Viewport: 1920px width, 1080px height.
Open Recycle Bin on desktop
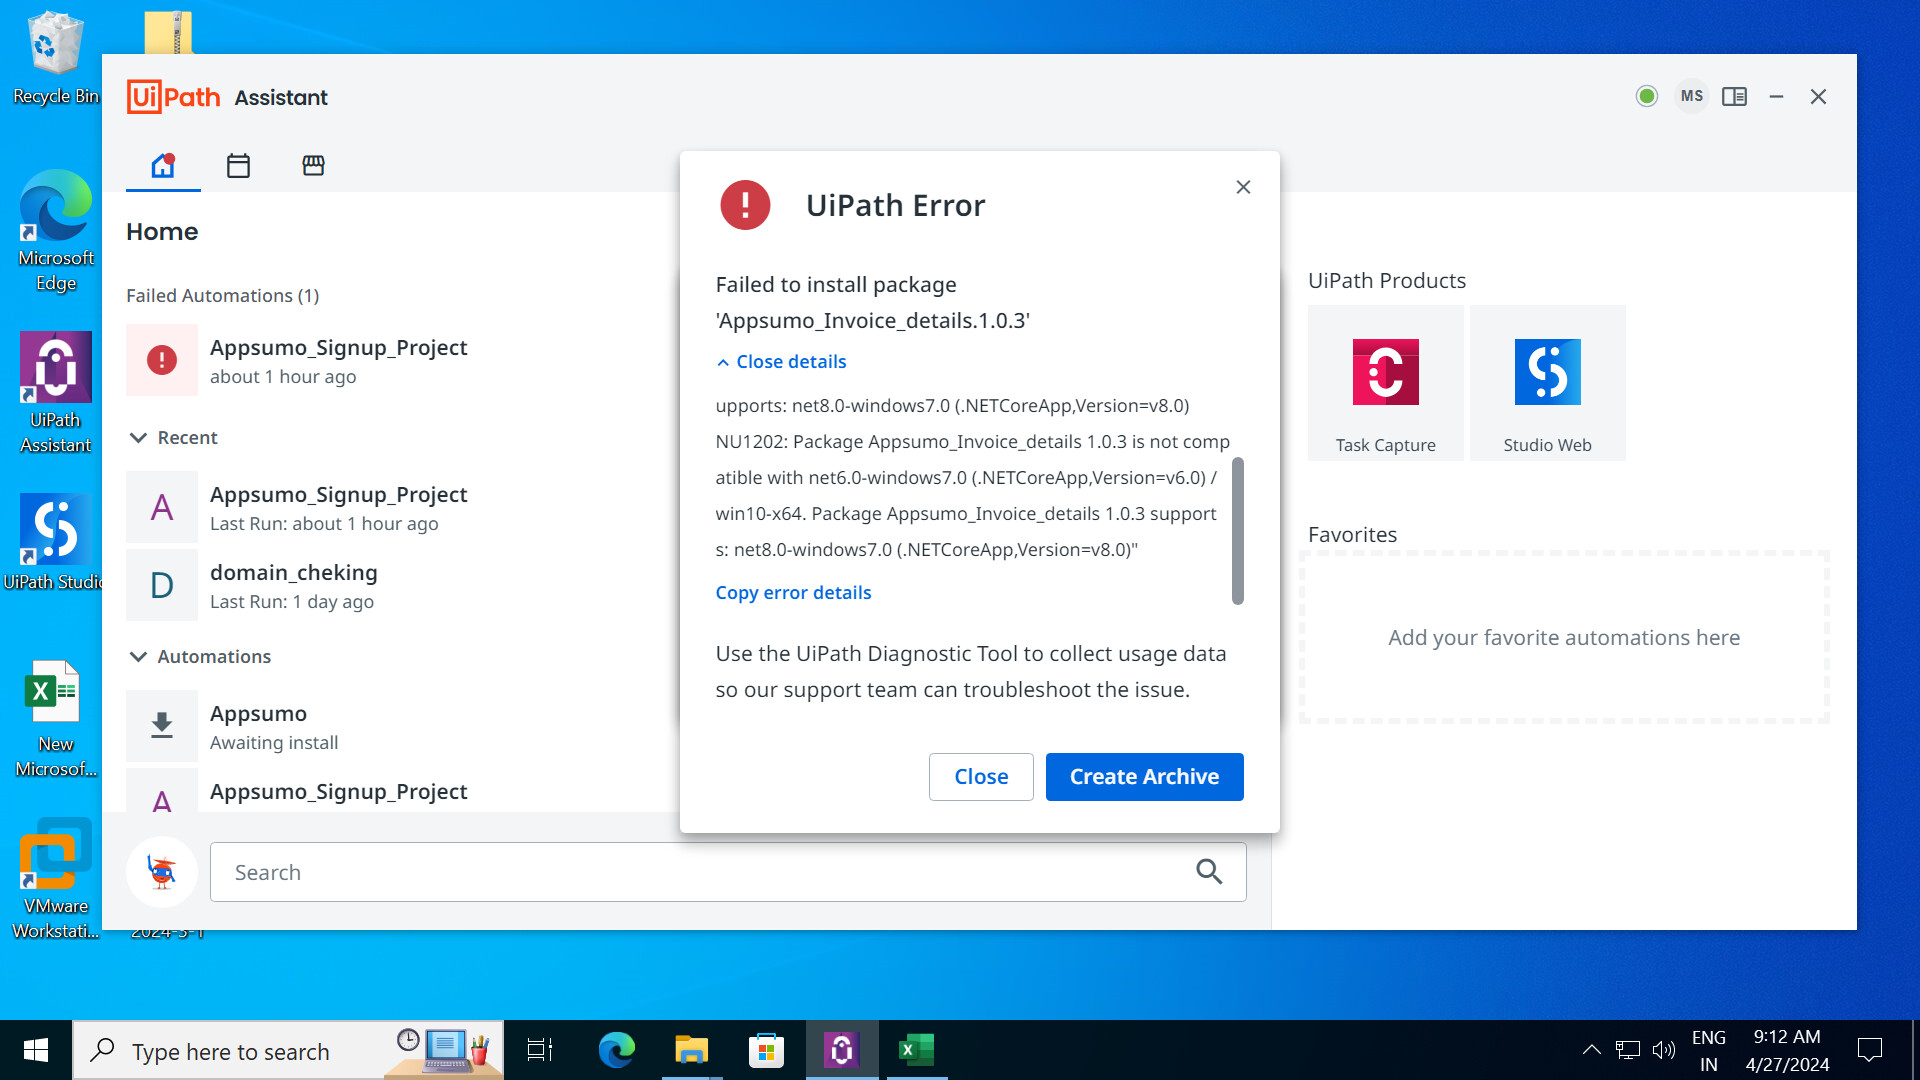point(56,58)
